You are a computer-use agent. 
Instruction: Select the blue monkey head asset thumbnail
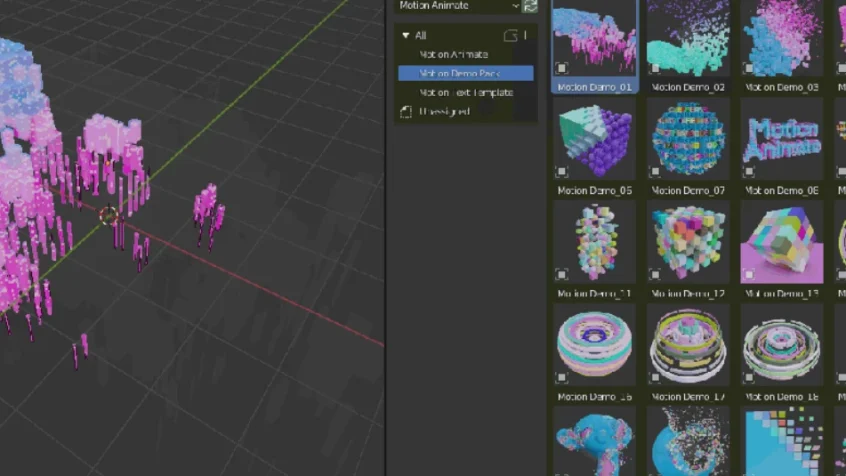(595, 442)
